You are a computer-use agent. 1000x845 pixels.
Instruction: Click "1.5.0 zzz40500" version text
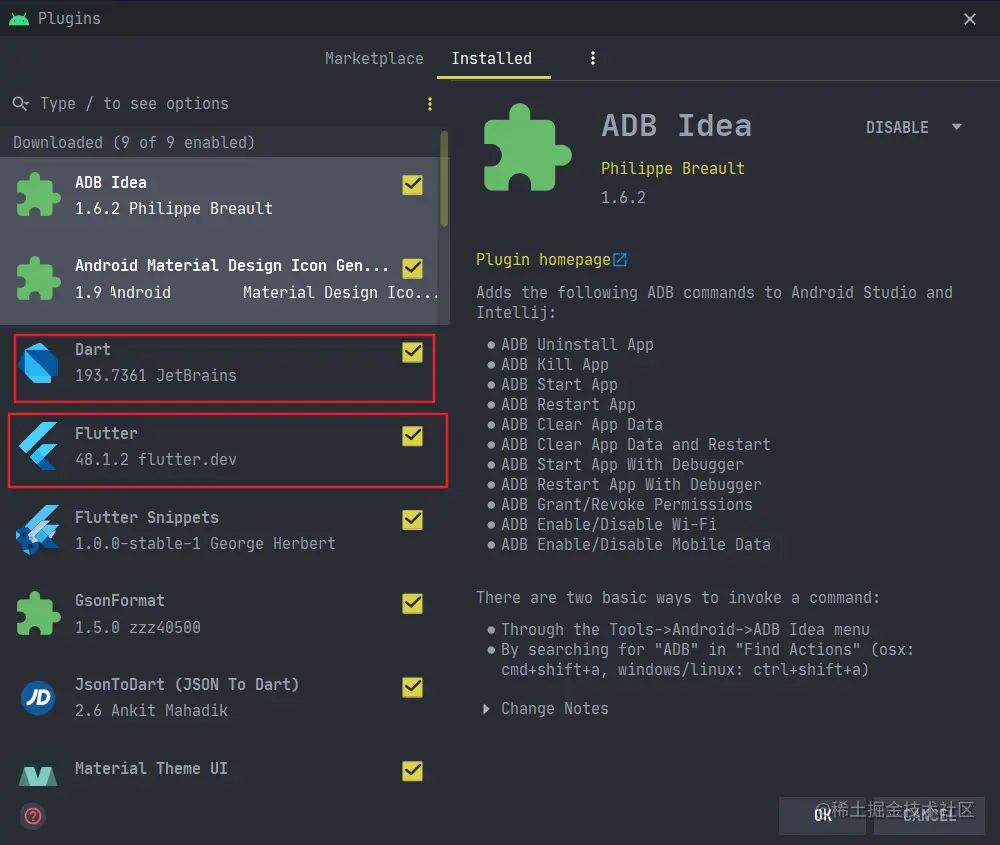pos(138,628)
